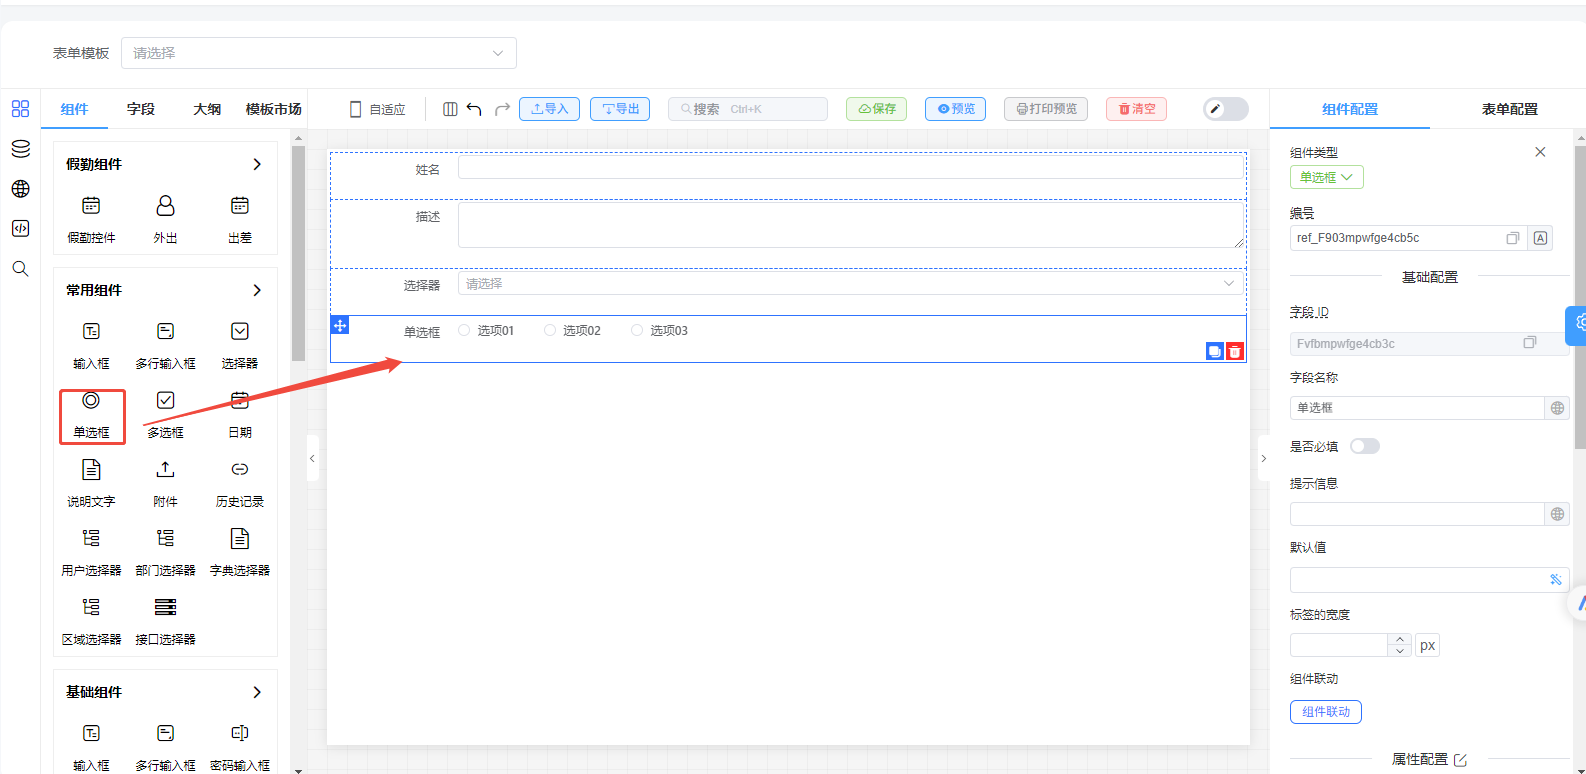
Task: Click the undo arrow icon in toolbar
Action: pyautogui.click(x=474, y=109)
